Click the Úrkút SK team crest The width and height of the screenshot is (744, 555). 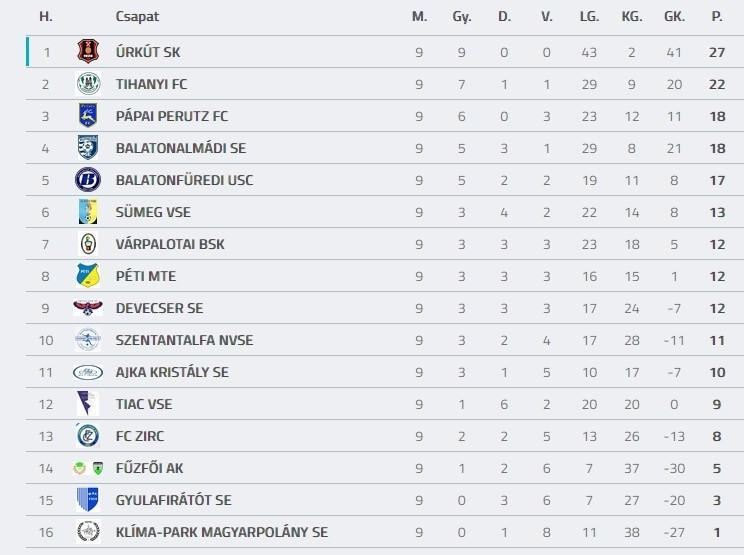(88, 52)
